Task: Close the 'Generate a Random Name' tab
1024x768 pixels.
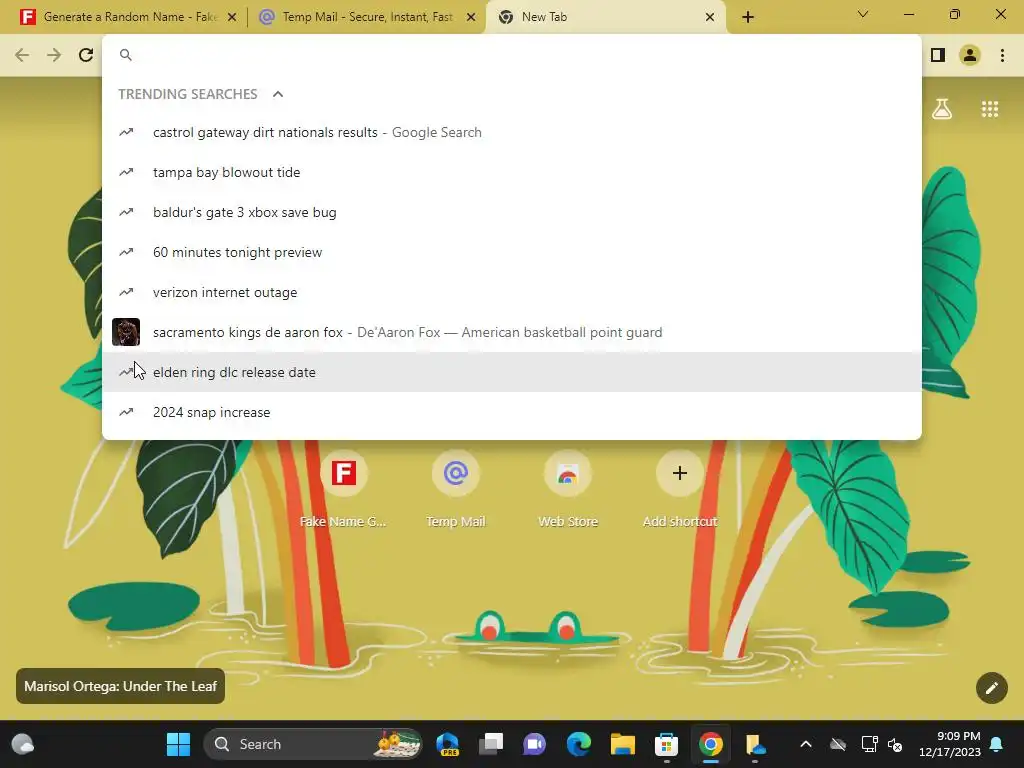Action: (232, 17)
